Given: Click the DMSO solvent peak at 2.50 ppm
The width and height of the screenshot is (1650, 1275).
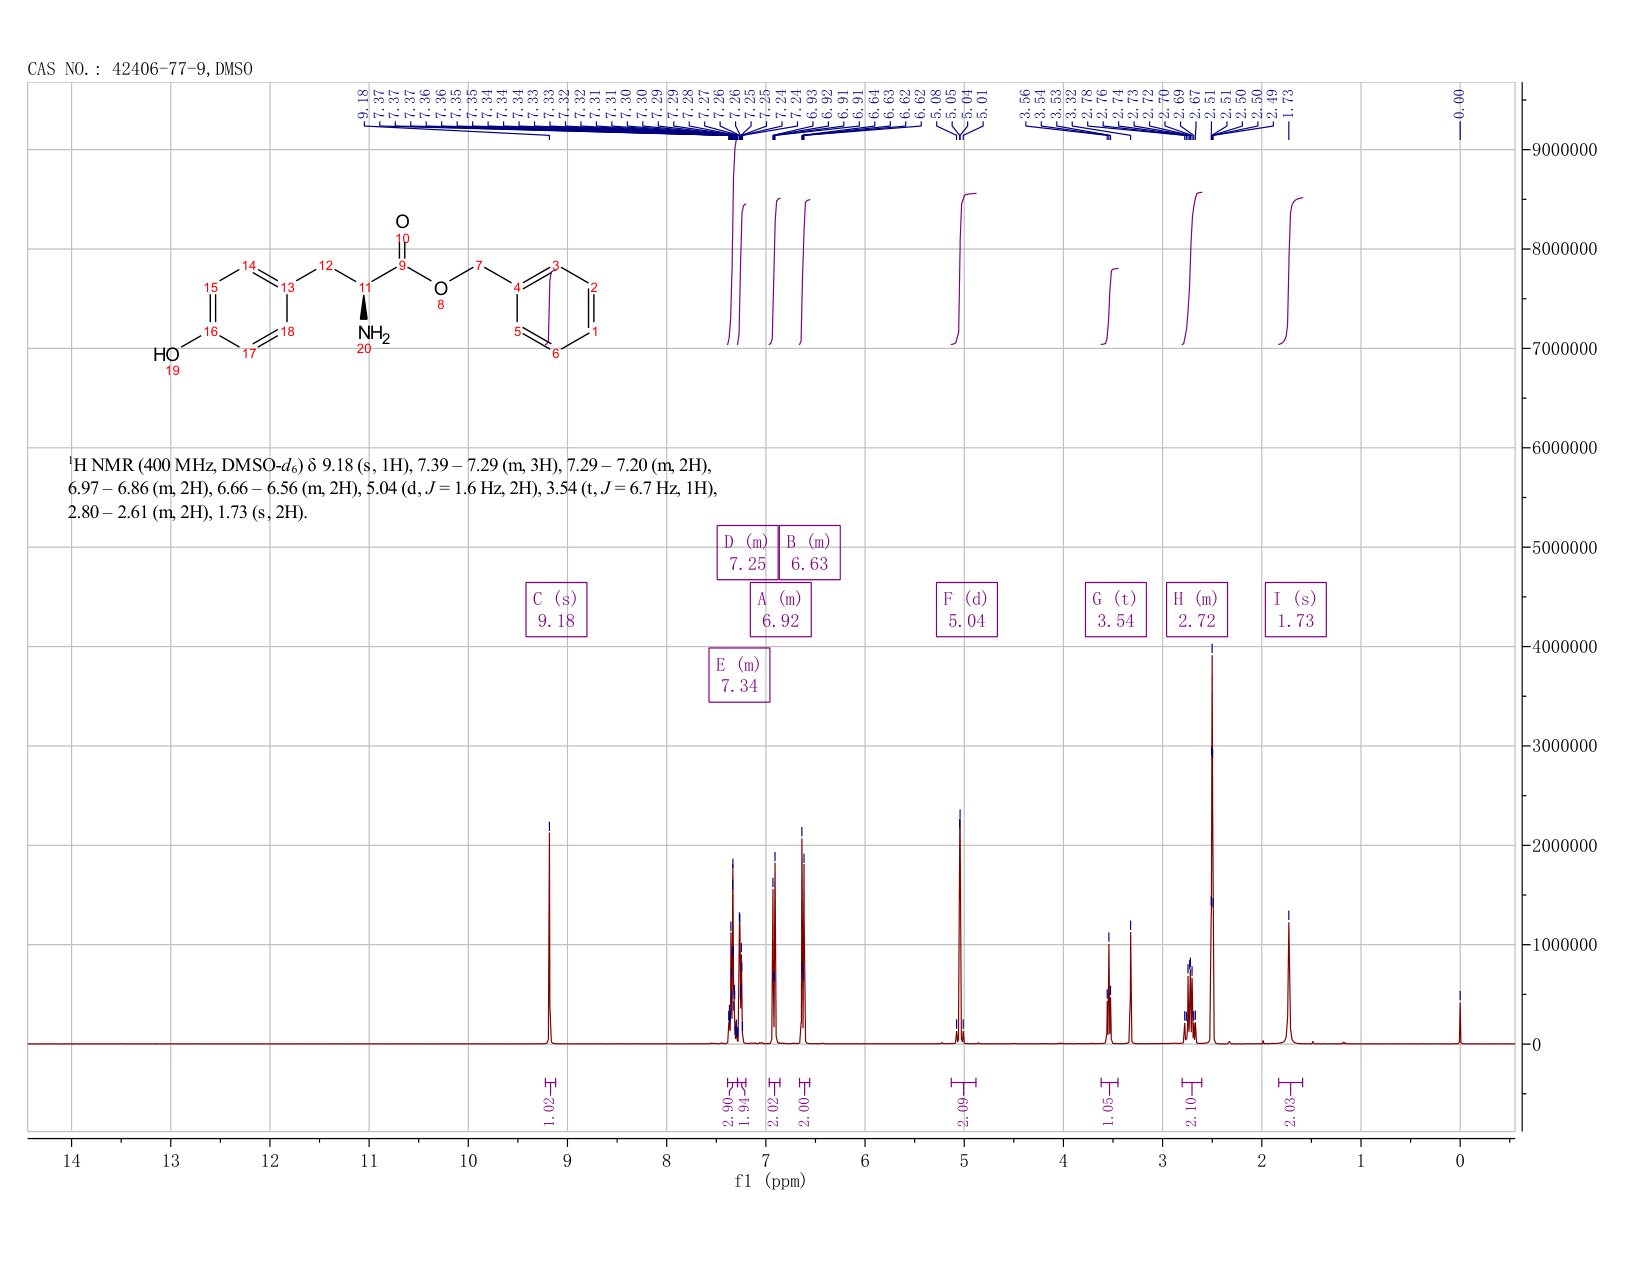Looking at the screenshot, I should coord(1212,850).
